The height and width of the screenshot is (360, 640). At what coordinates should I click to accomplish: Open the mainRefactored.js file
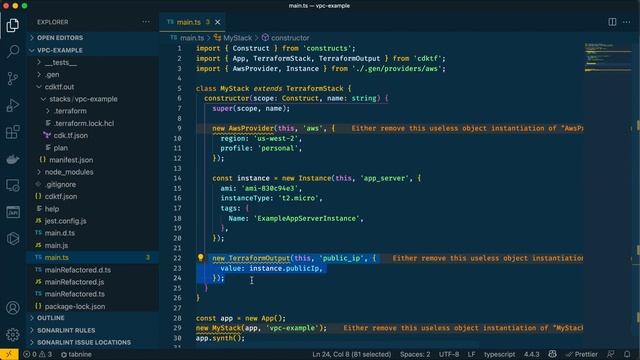click(x=74, y=282)
